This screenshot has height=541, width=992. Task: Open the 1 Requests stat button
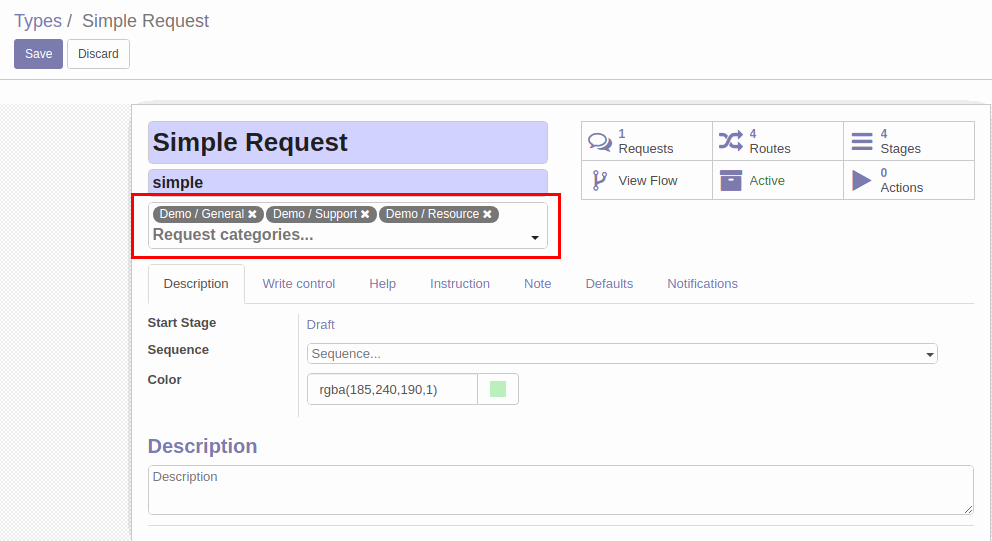tap(647, 141)
